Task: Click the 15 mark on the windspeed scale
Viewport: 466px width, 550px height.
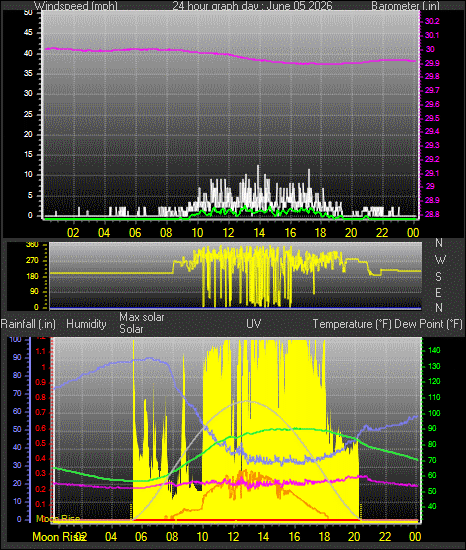Action: click(28, 154)
